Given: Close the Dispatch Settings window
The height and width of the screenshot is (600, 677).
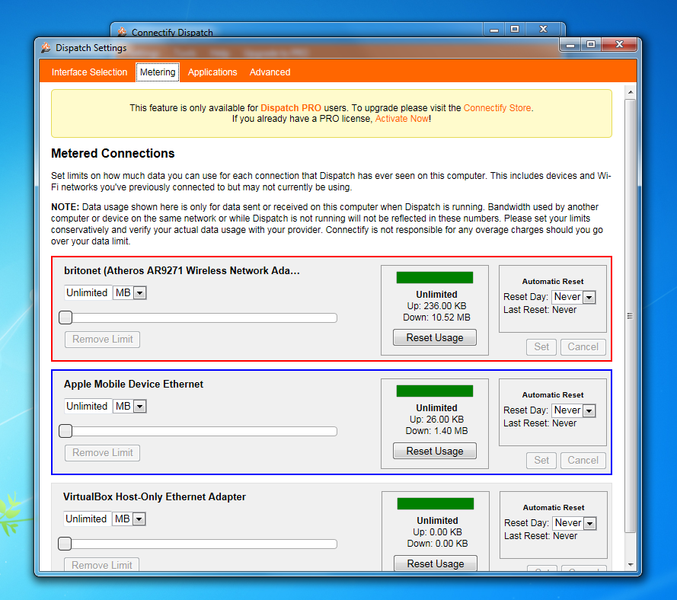Looking at the screenshot, I should tap(619, 44).
